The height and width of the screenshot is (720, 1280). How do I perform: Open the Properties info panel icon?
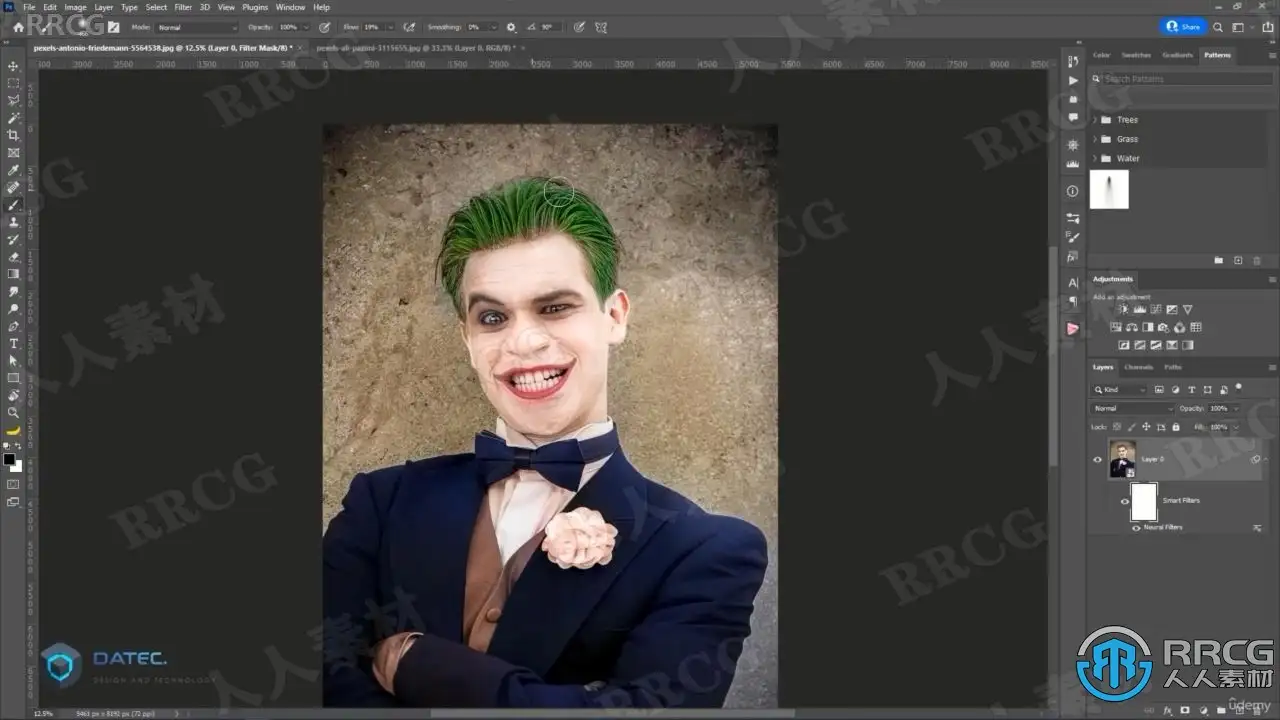(1073, 191)
